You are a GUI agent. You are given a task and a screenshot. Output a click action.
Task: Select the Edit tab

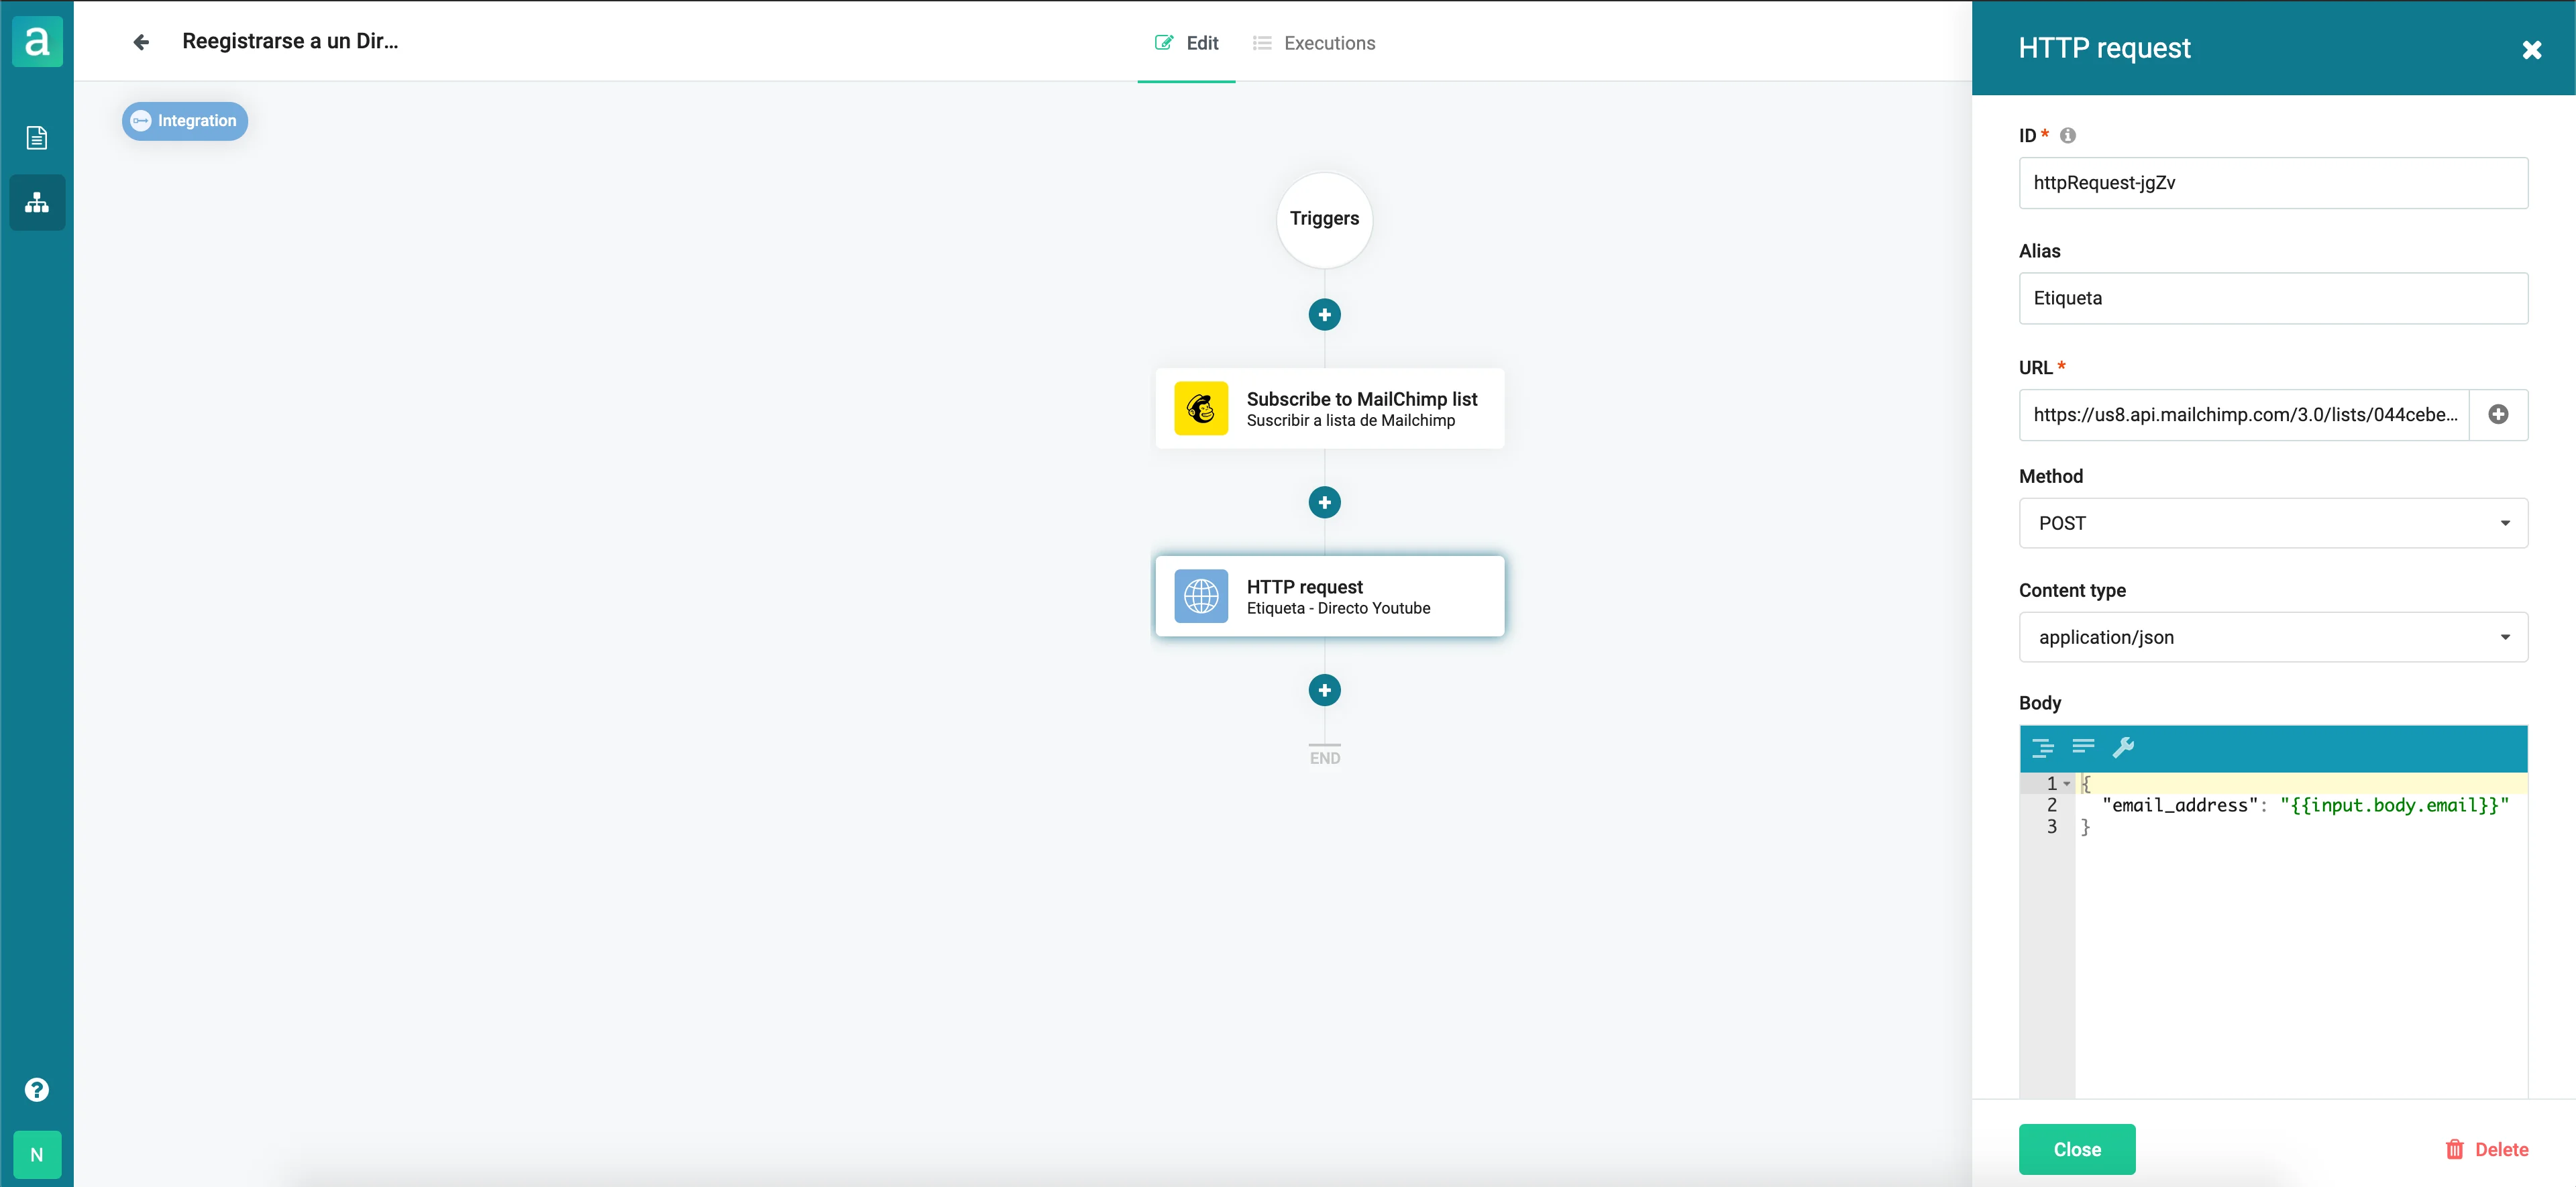[x=1187, y=43]
